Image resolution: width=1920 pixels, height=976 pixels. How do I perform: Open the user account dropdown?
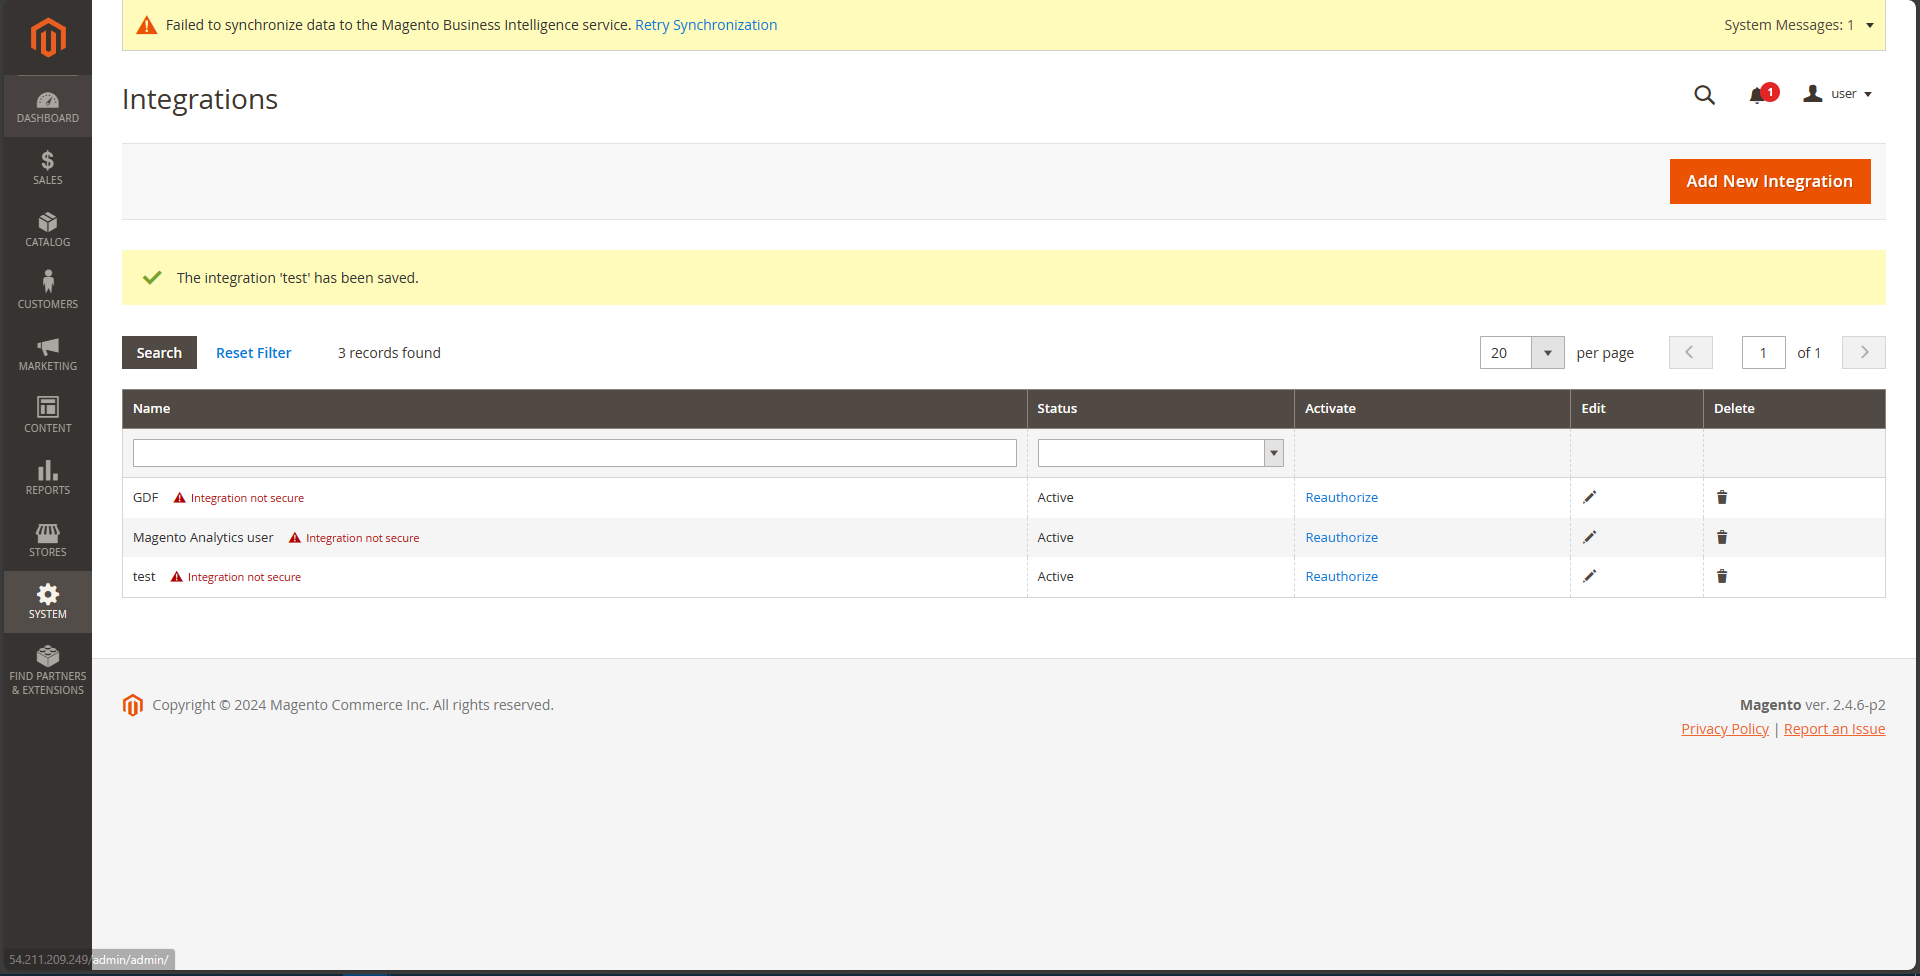tap(1838, 94)
